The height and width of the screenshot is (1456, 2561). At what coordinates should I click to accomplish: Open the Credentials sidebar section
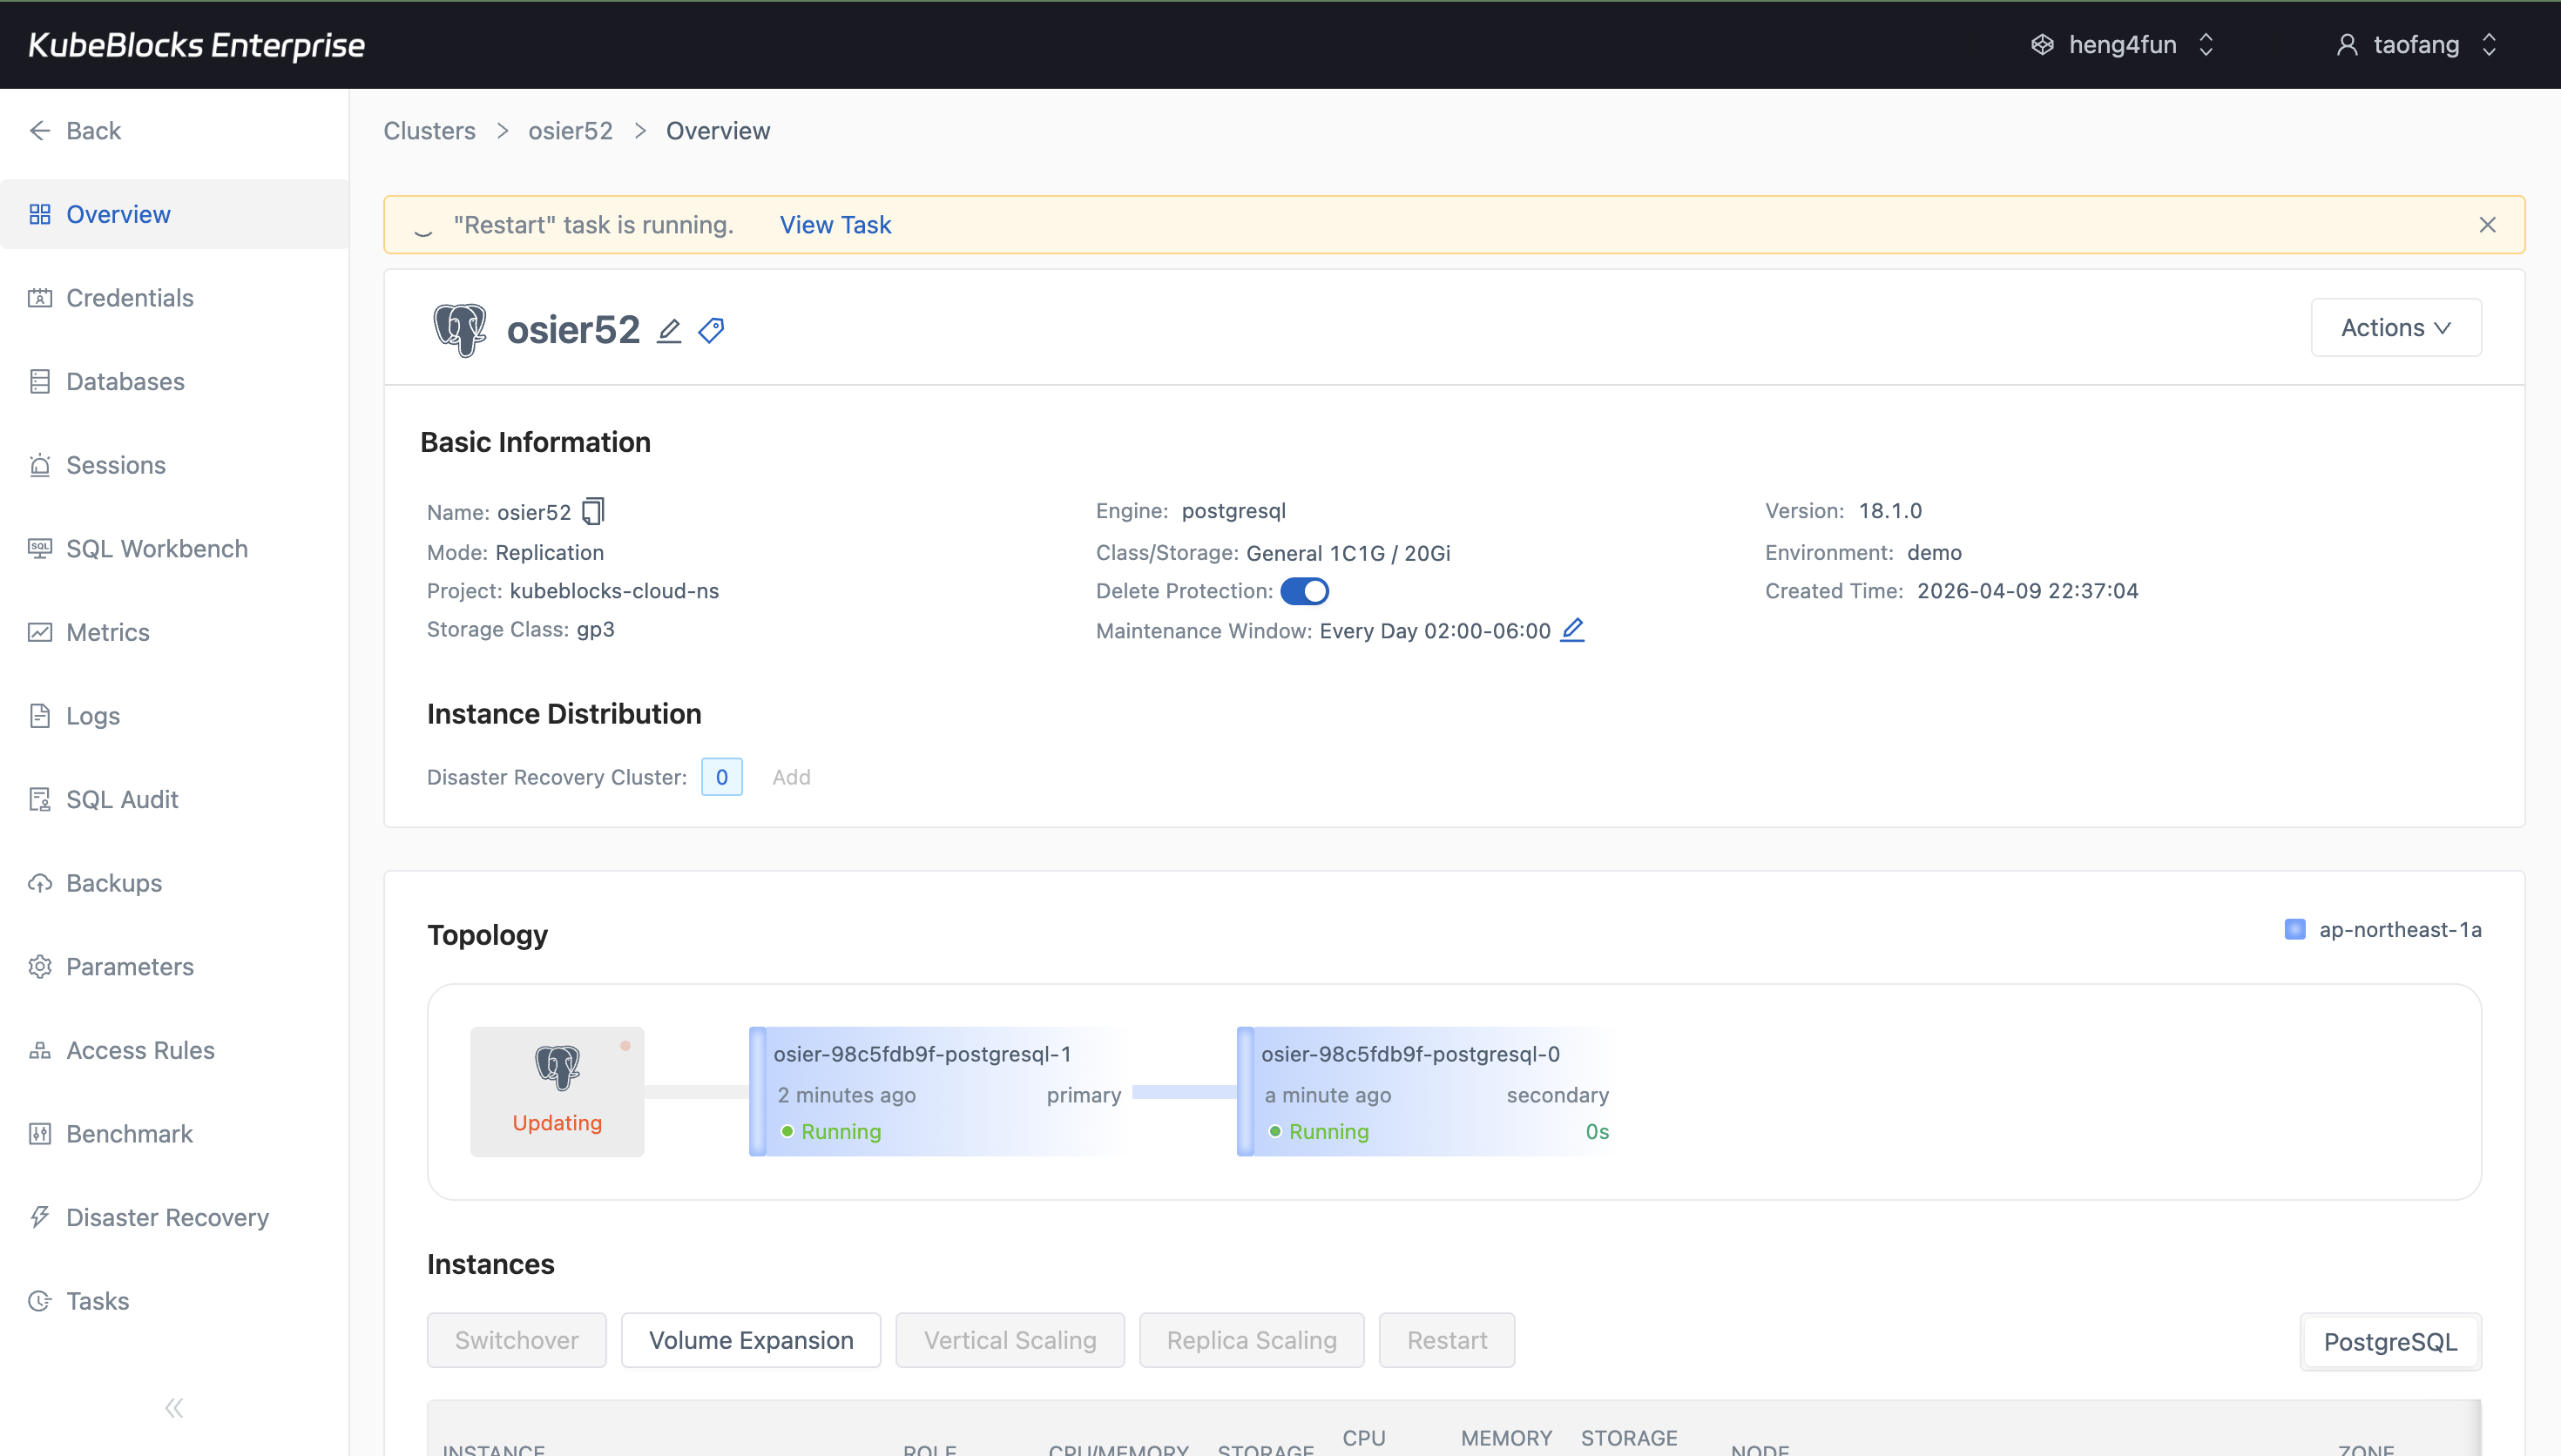[x=129, y=297]
